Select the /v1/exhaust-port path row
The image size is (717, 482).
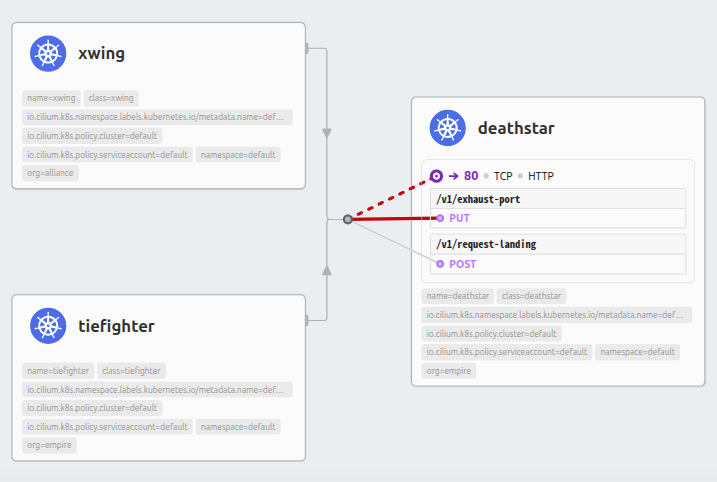coord(558,199)
